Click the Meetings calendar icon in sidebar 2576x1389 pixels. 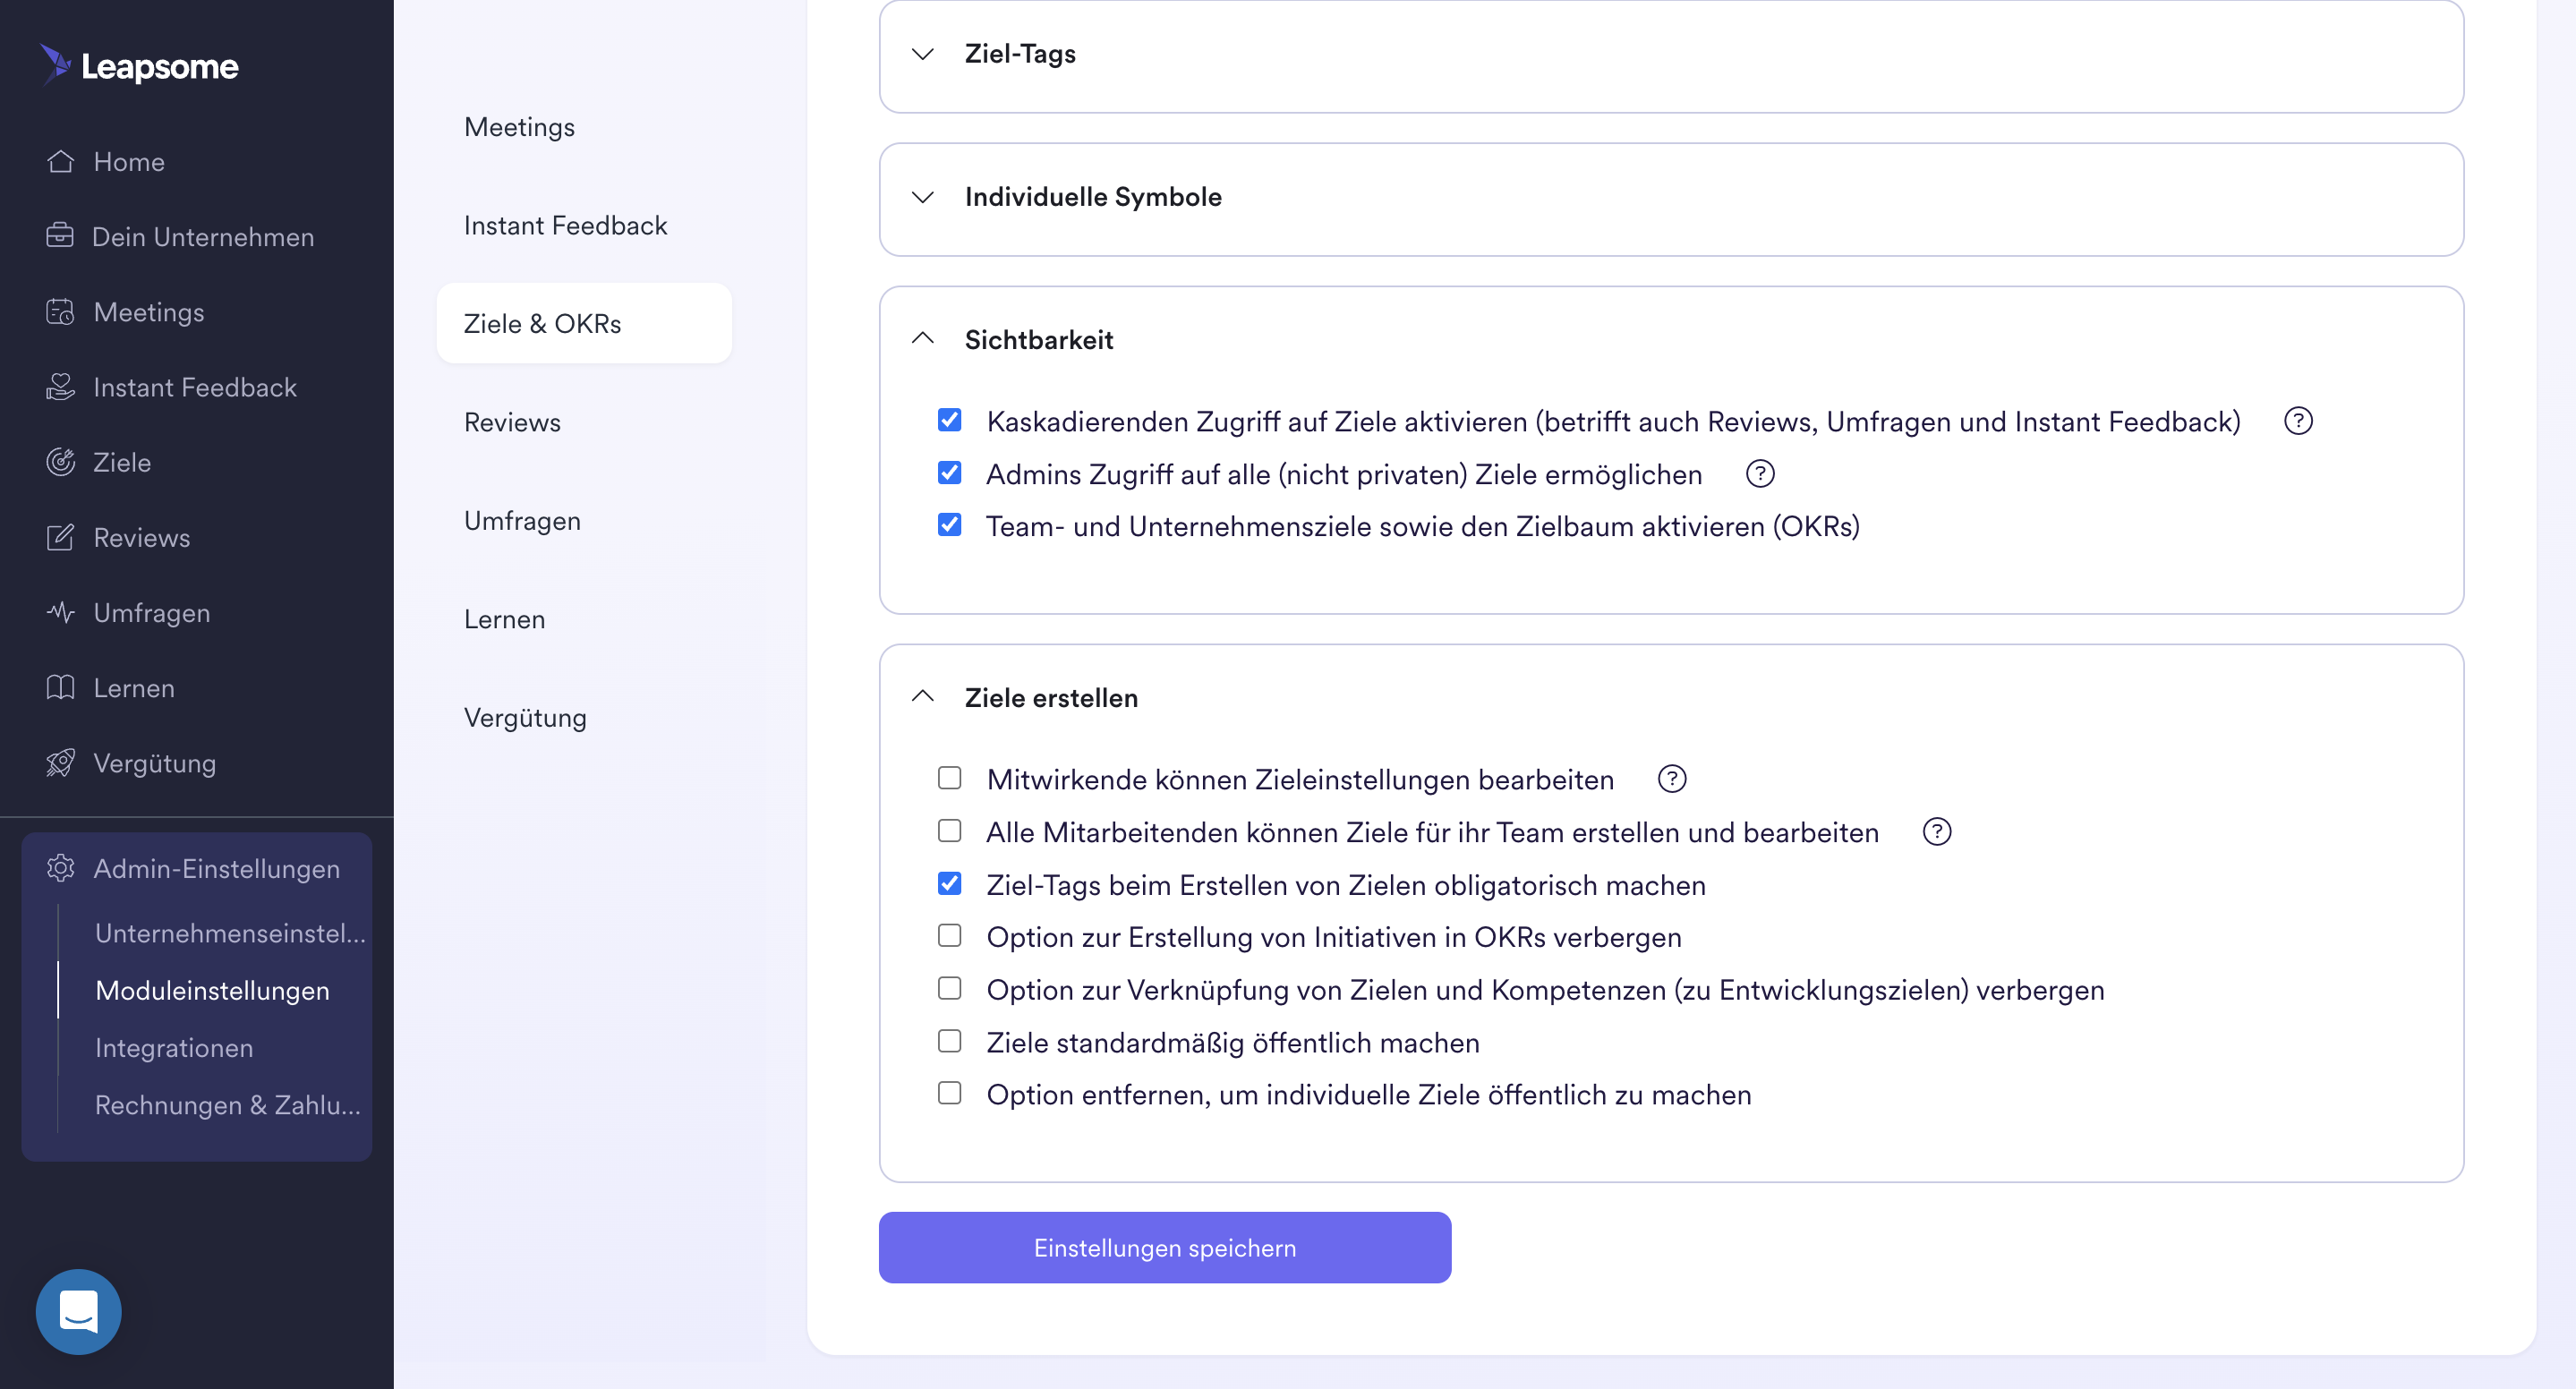tap(60, 312)
